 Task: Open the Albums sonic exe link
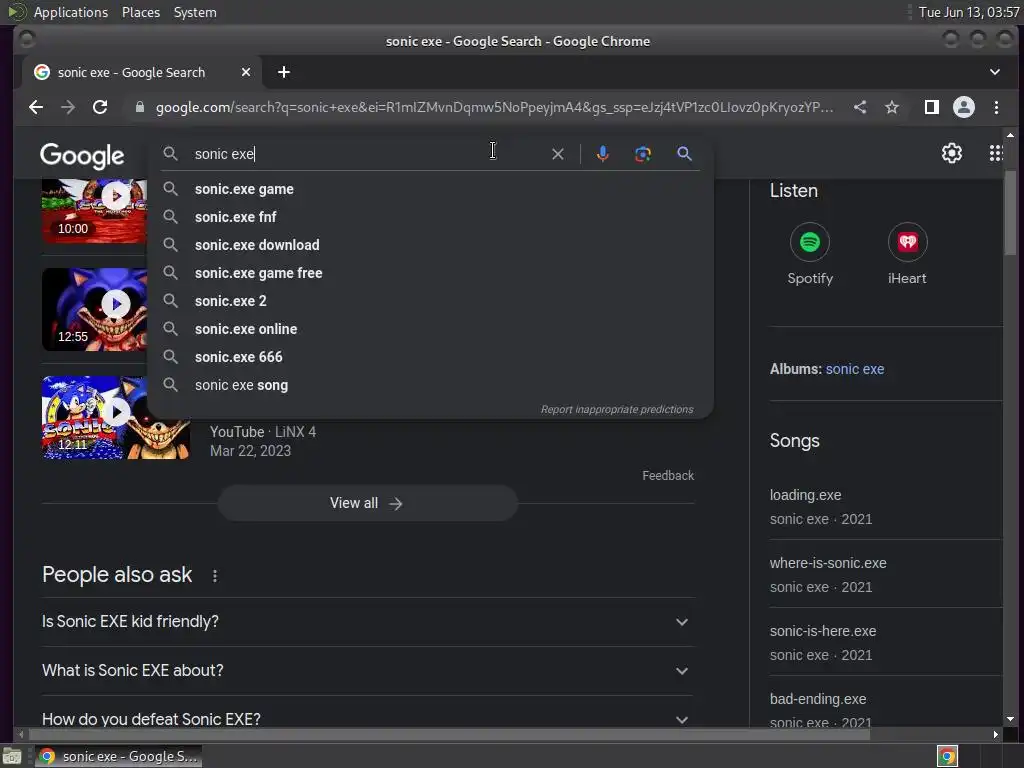coord(854,369)
